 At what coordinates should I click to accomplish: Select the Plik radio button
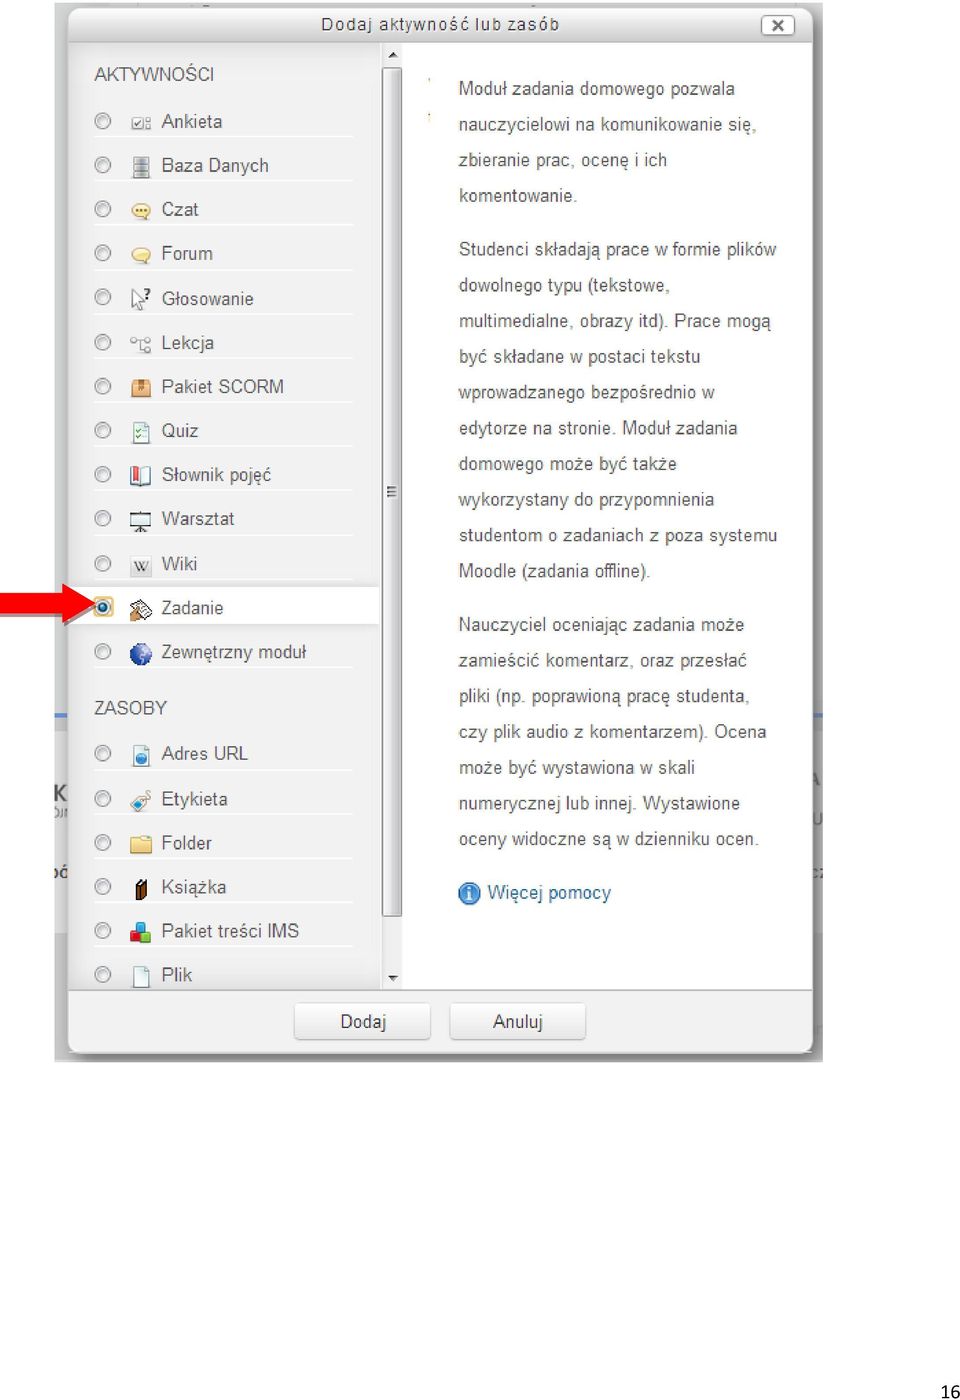coord(103,974)
